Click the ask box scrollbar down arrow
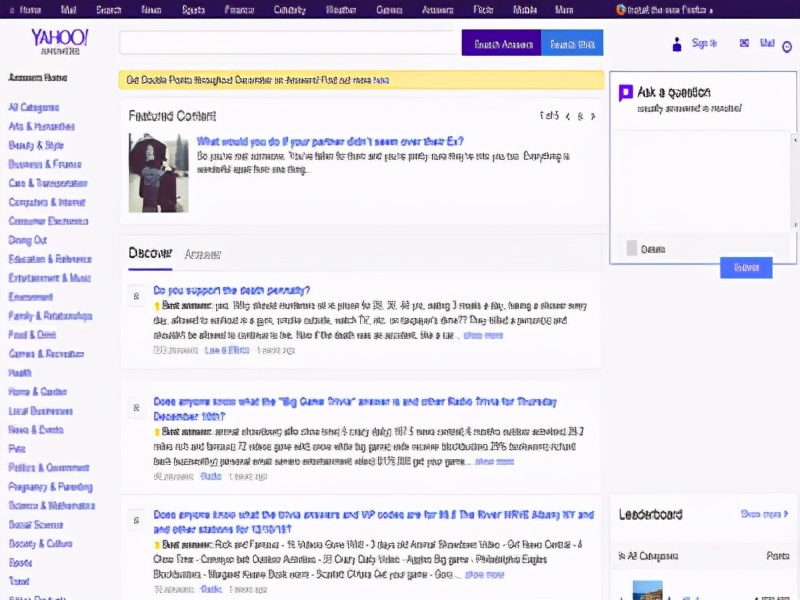Viewport: 800px width, 600px height. pos(794,224)
